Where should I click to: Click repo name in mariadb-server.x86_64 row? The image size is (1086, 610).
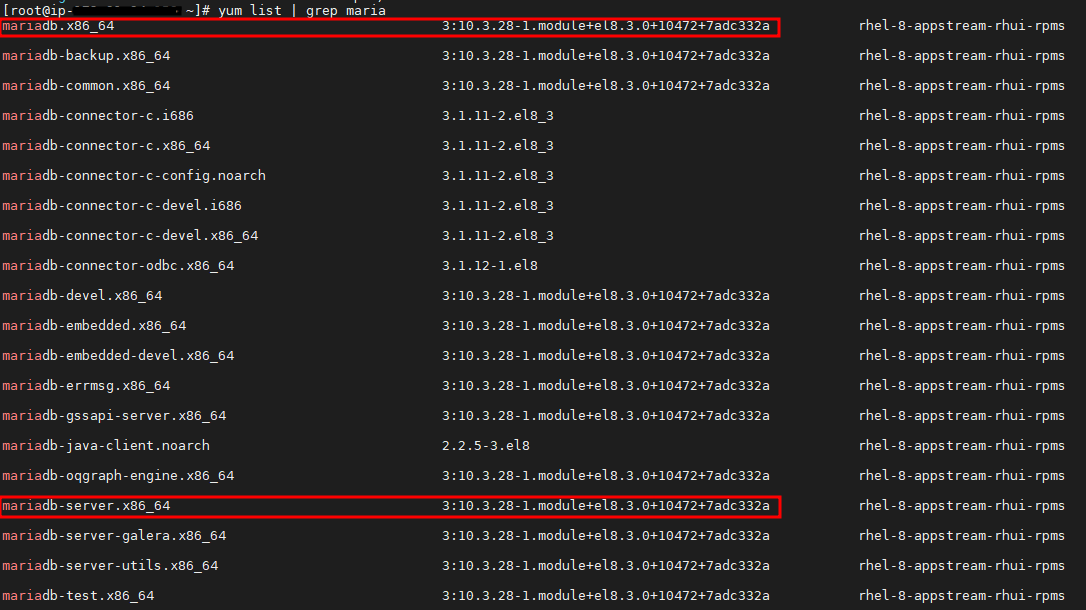[961, 506]
